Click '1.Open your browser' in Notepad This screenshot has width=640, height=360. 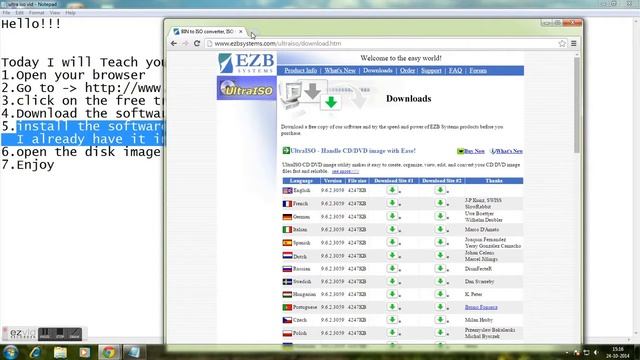73,75
